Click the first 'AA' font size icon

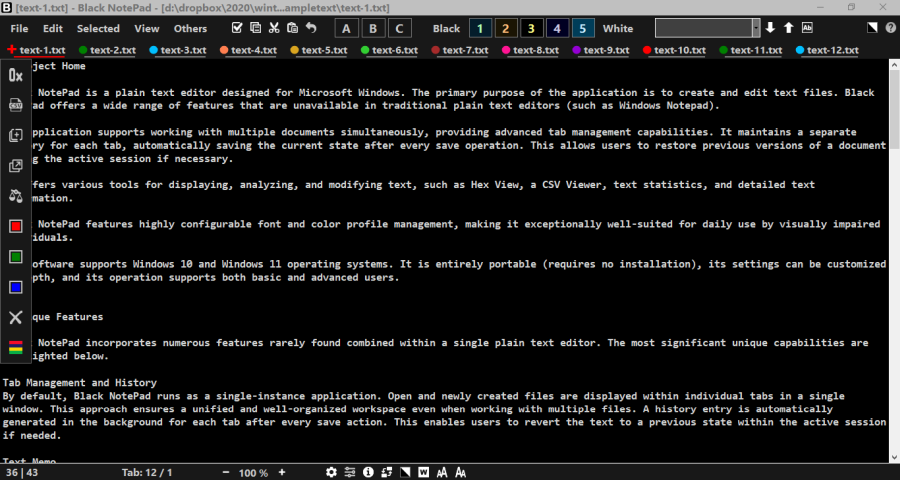click(442, 473)
